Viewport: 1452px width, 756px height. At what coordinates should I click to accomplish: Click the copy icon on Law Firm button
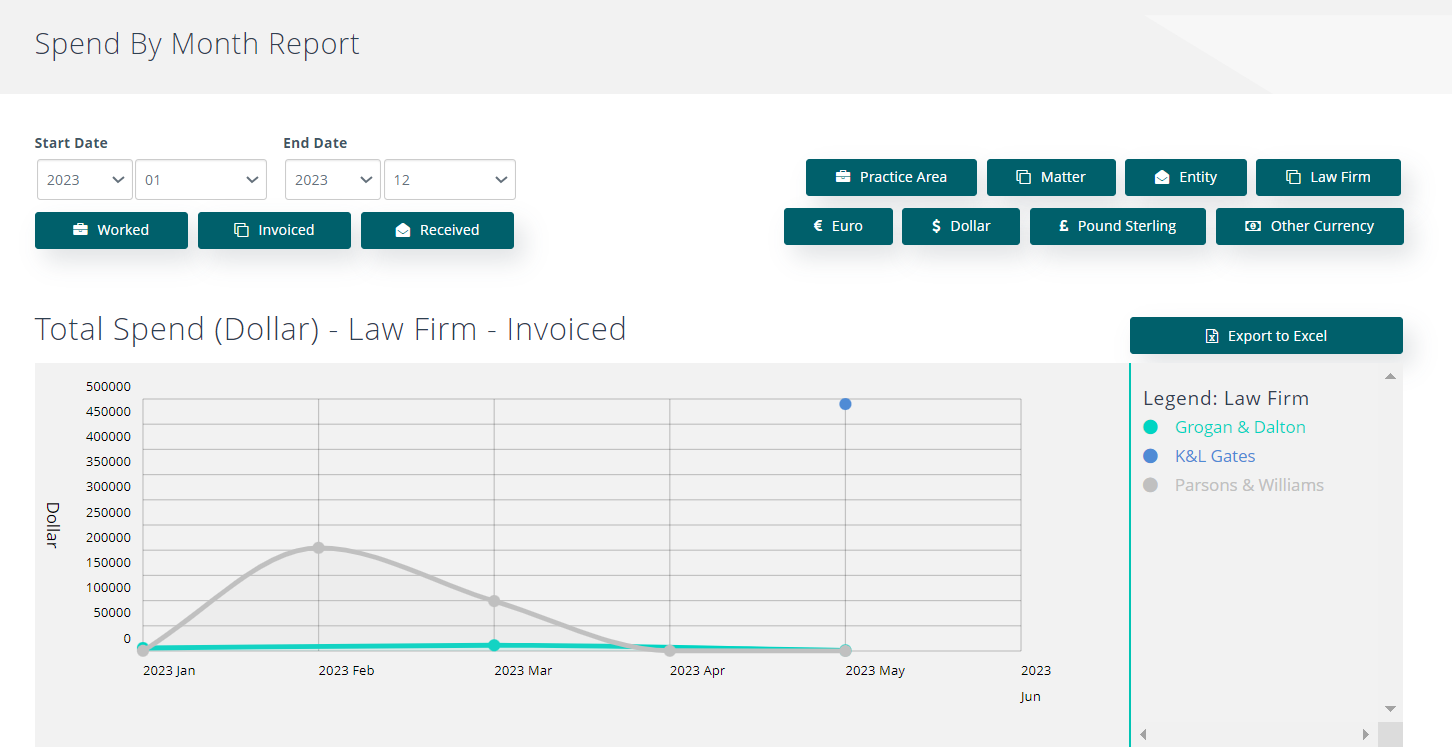point(1293,177)
